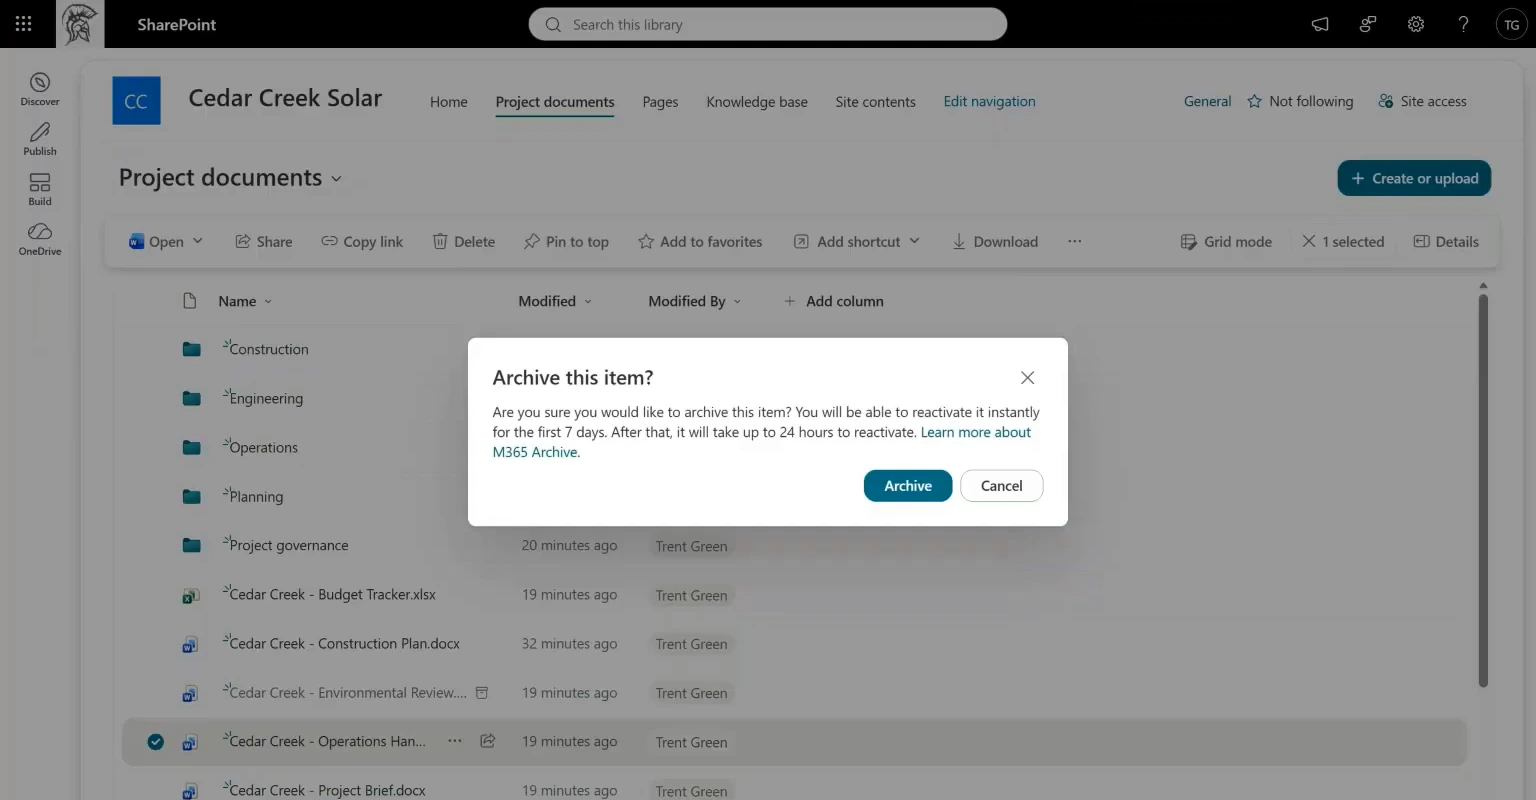
Task: Open the Help question mark icon
Action: pyautogui.click(x=1464, y=25)
